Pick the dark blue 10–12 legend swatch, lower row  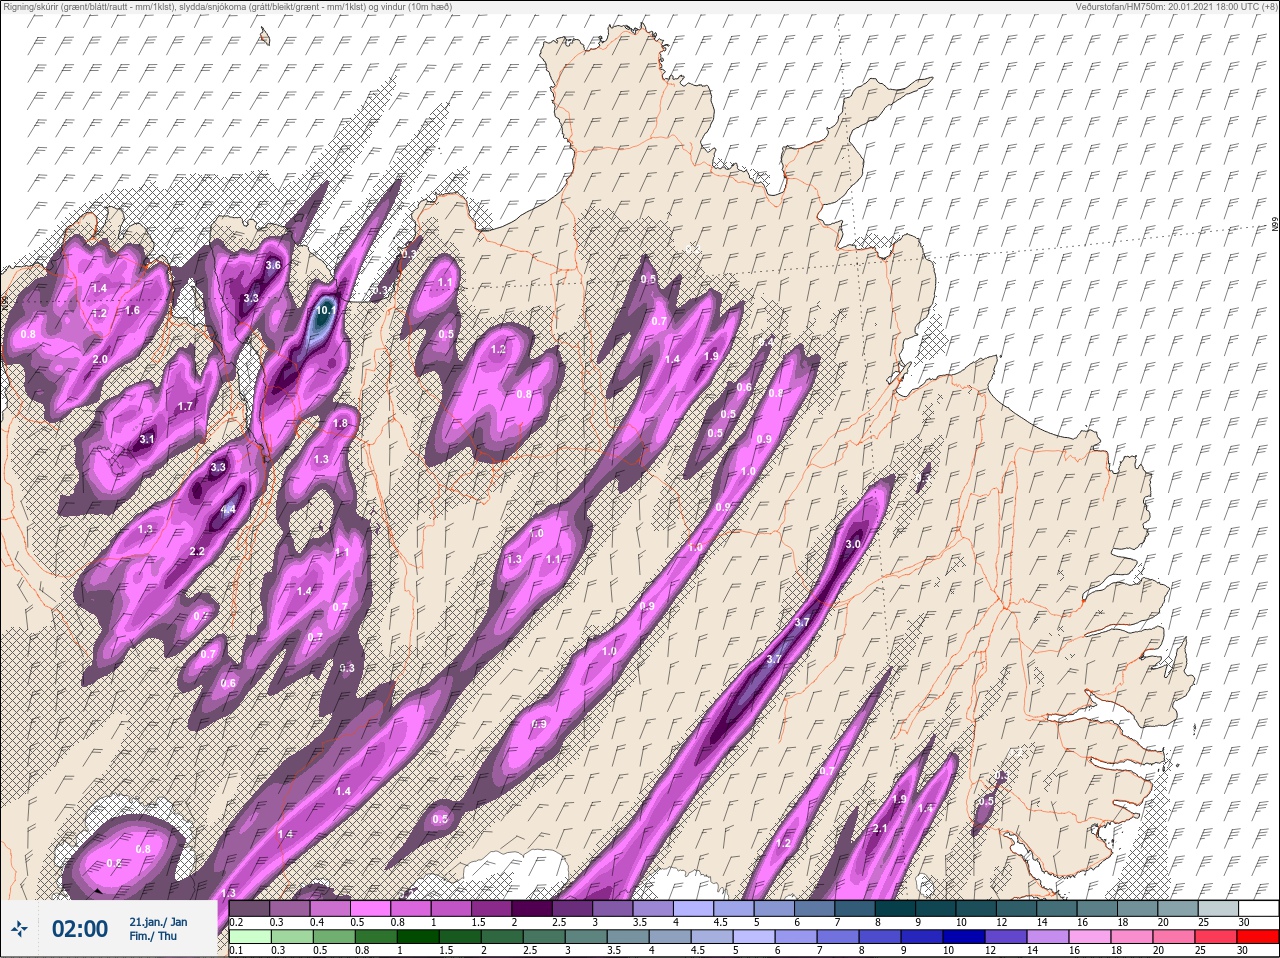coord(964,937)
